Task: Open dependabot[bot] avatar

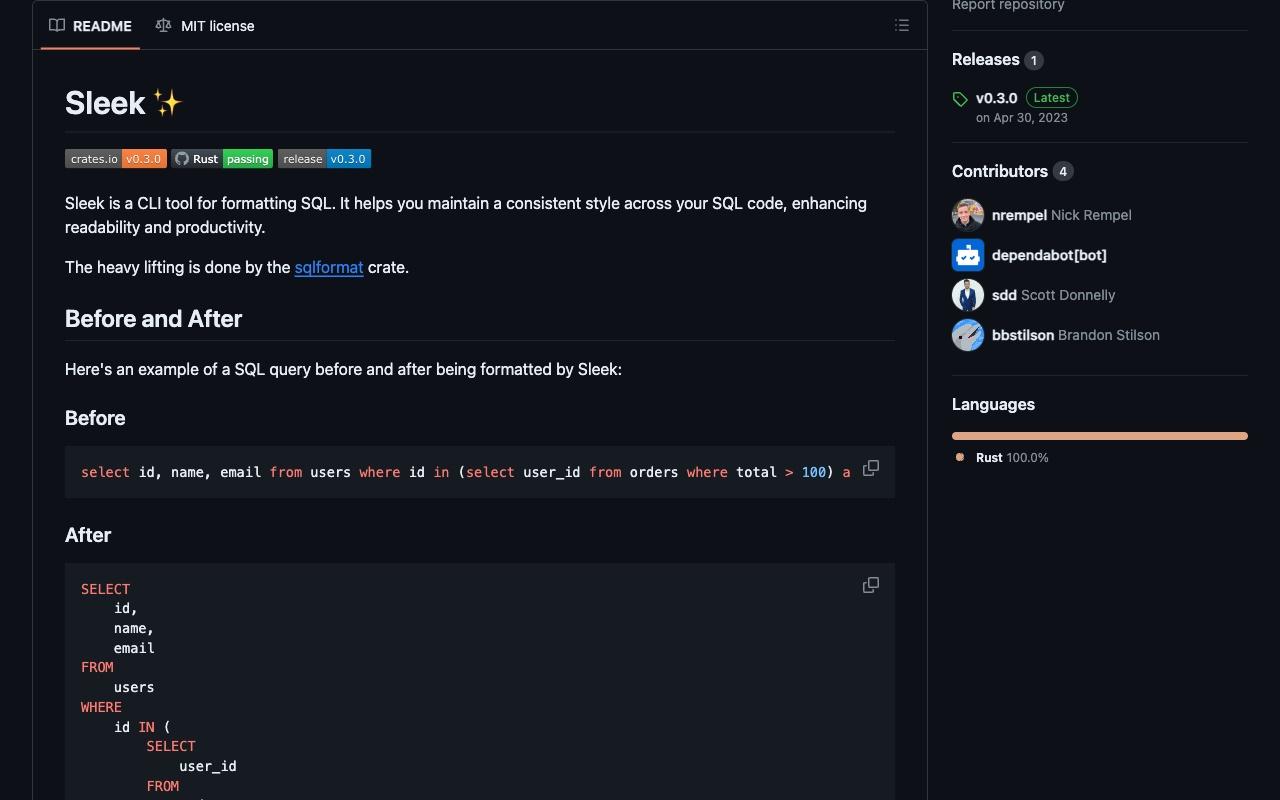Action: tap(968, 255)
